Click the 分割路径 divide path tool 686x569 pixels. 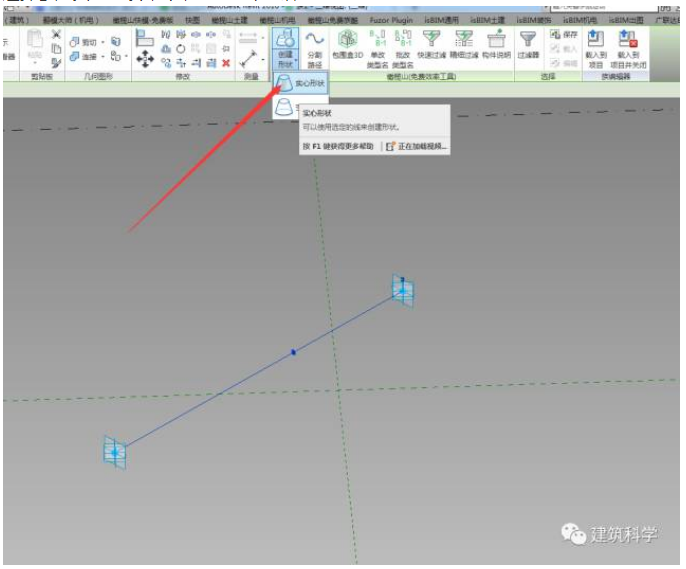point(314,49)
